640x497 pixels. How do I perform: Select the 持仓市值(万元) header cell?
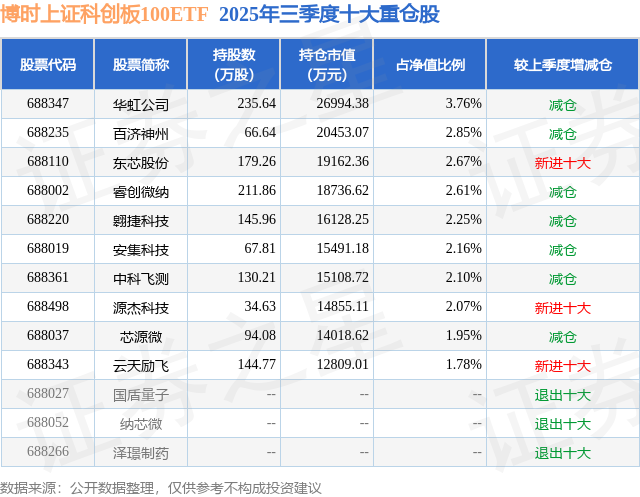[327, 64]
